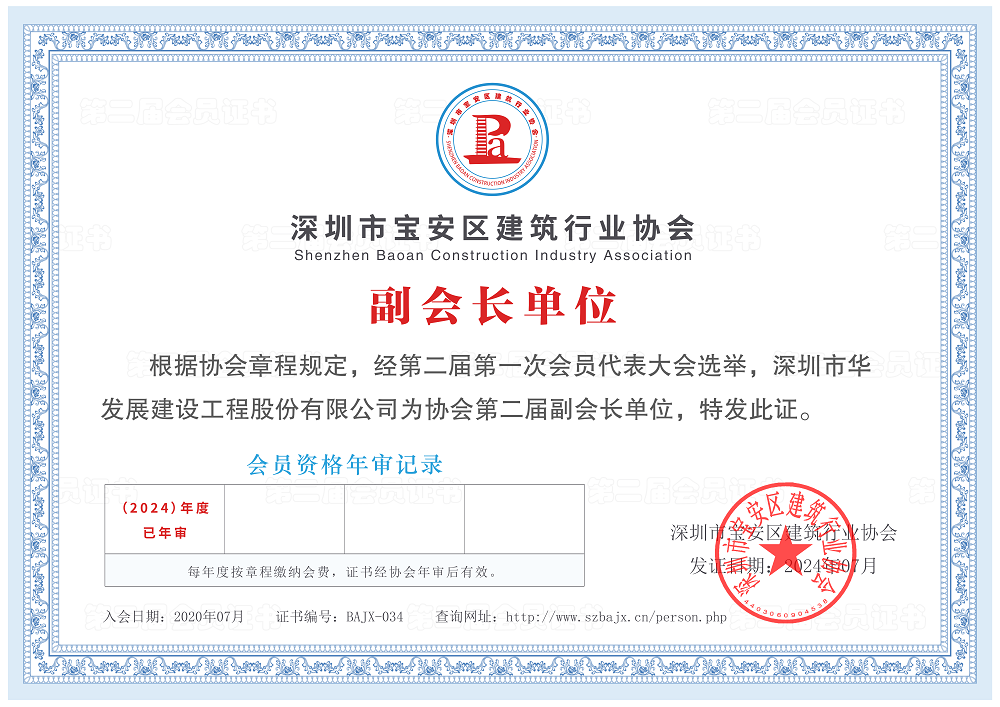Click the bold Chinese association name heading under the logo
1000x707 pixels.
click(x=493, y=228)
